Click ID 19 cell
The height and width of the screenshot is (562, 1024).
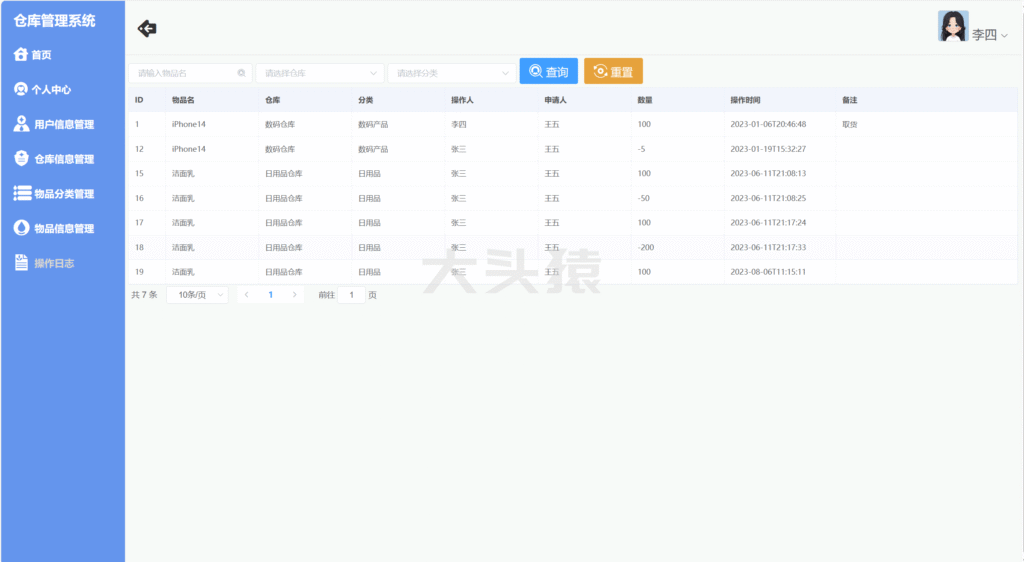[139, 272]
